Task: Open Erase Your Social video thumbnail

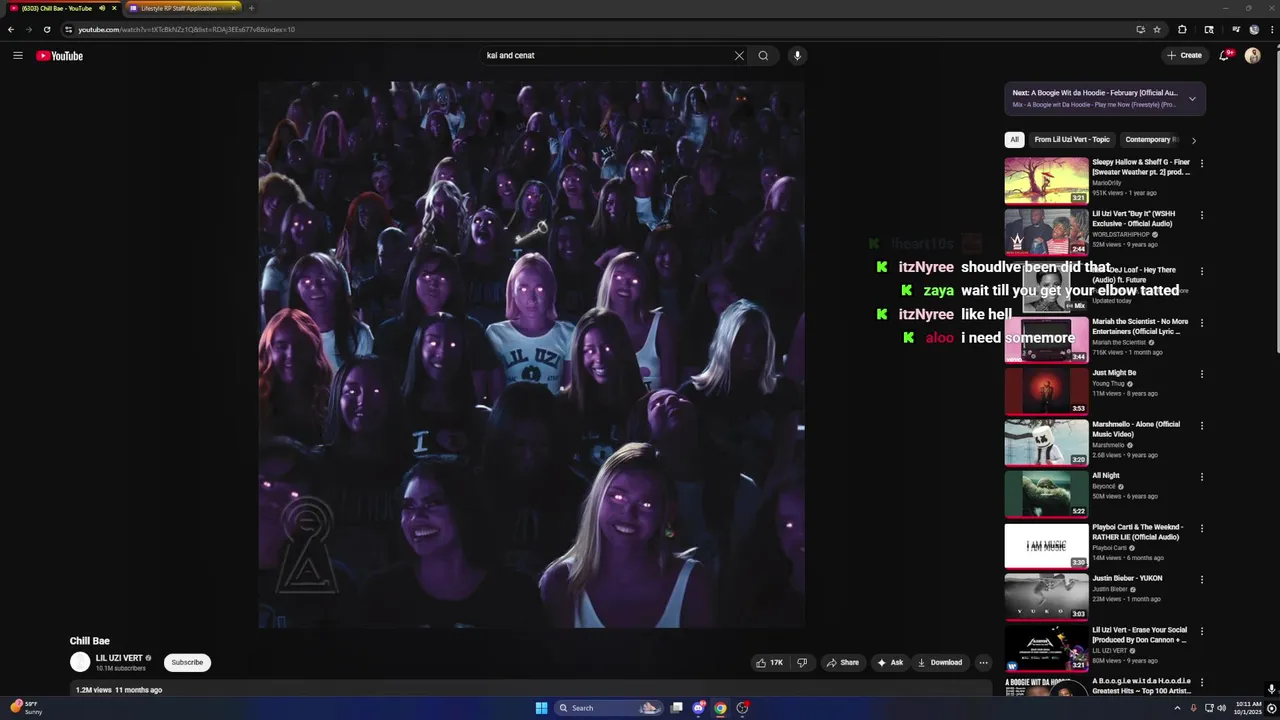Action: pyautogui.click(x=1046, y=649)
